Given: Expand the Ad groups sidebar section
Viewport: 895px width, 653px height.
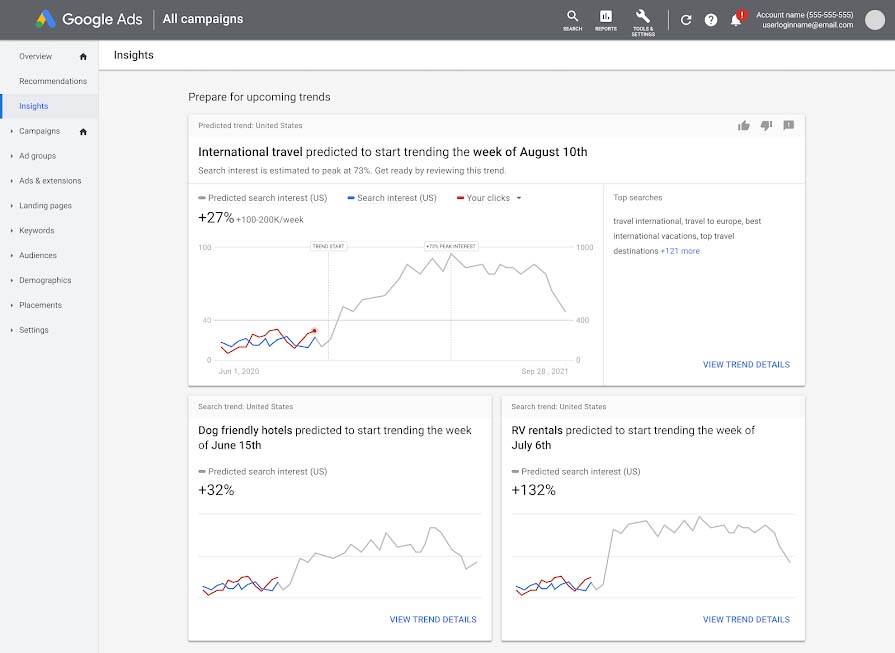Looking at the screenshot, I should tap(12, 156).
